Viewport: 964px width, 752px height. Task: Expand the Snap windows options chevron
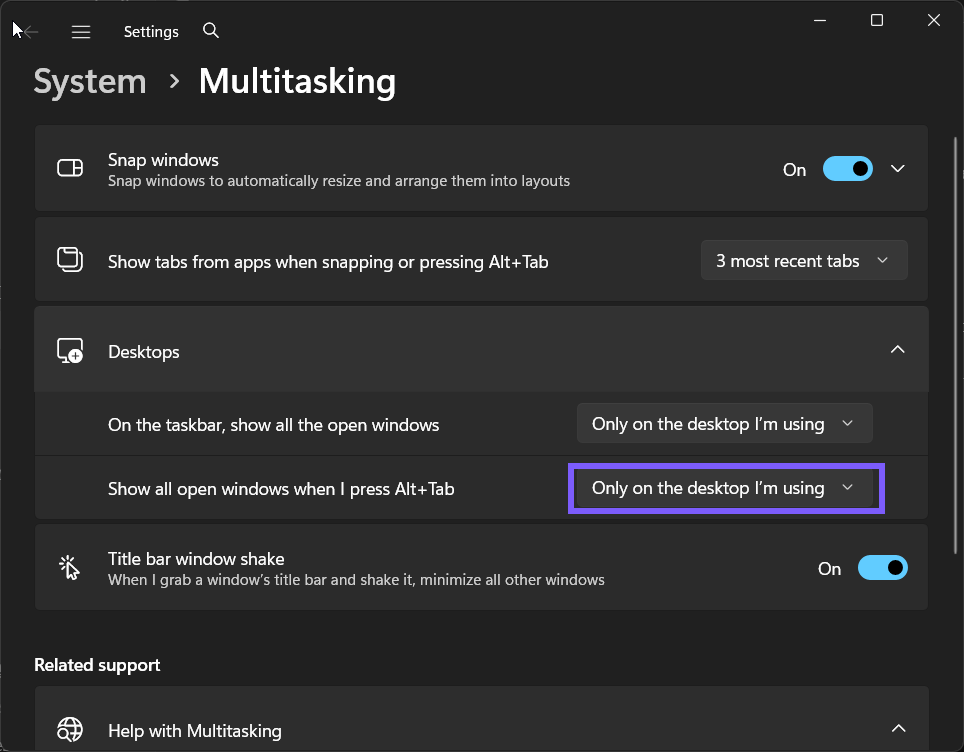click(x=898, y=168)
